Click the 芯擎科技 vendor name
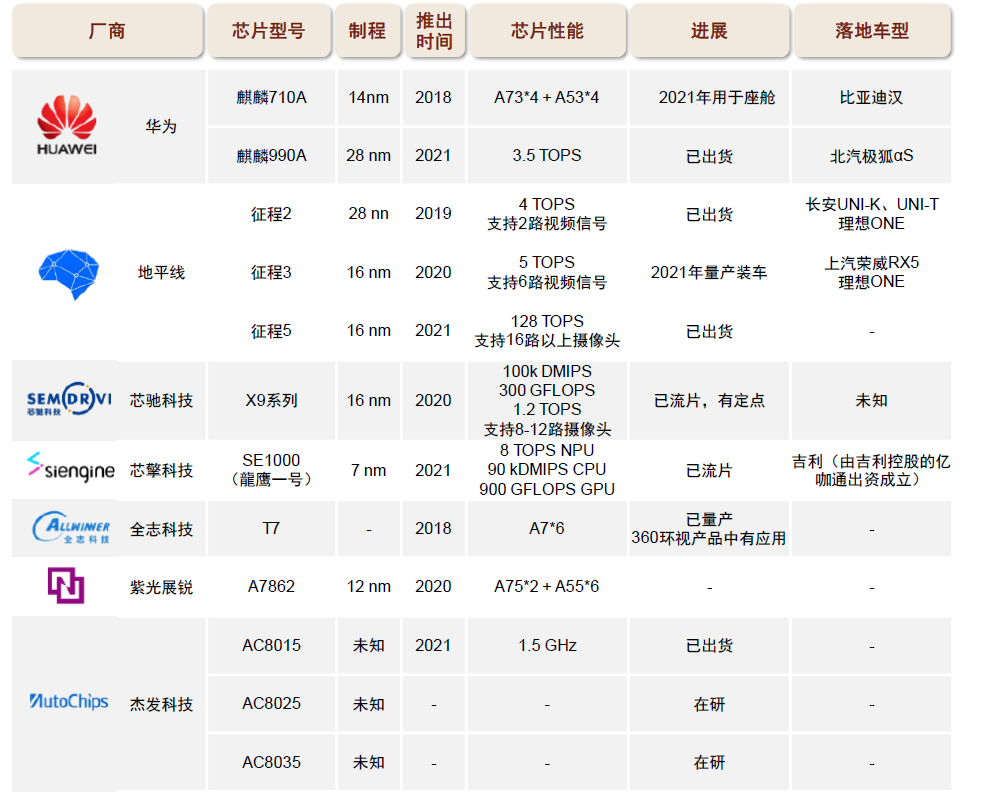 (161, 470)
